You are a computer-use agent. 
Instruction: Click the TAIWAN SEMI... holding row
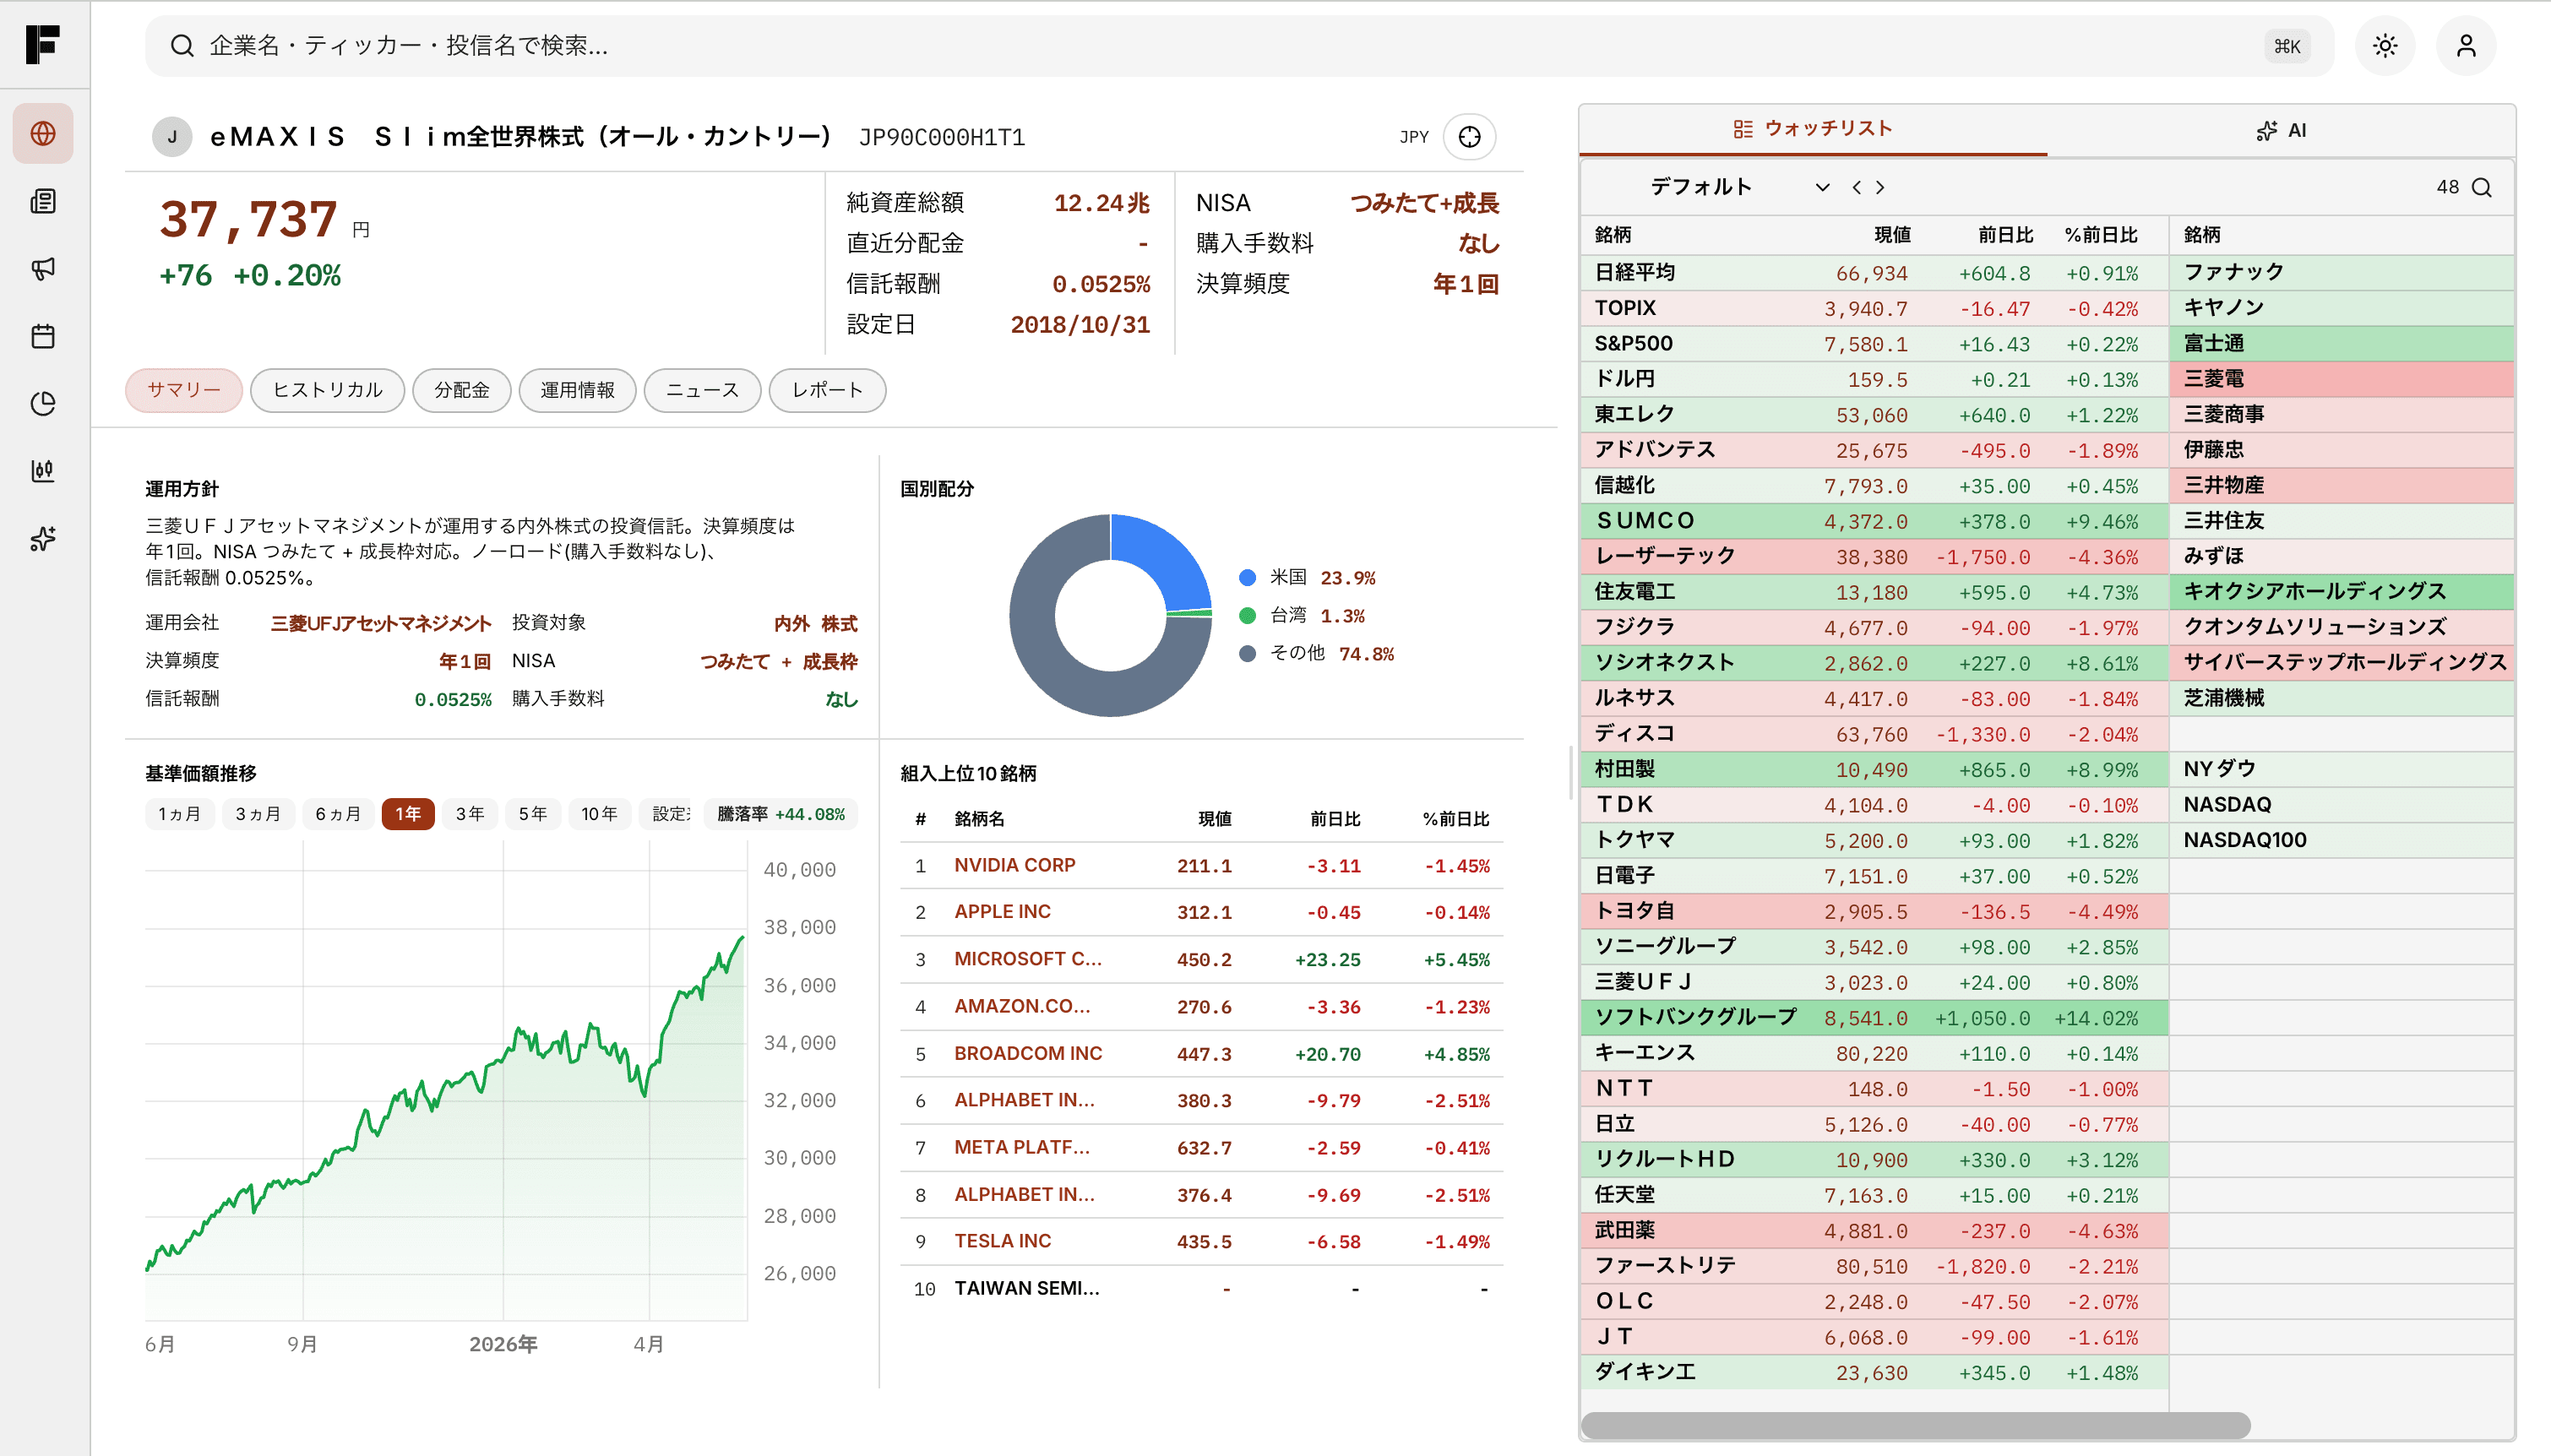click(x=1202, y=1289)
